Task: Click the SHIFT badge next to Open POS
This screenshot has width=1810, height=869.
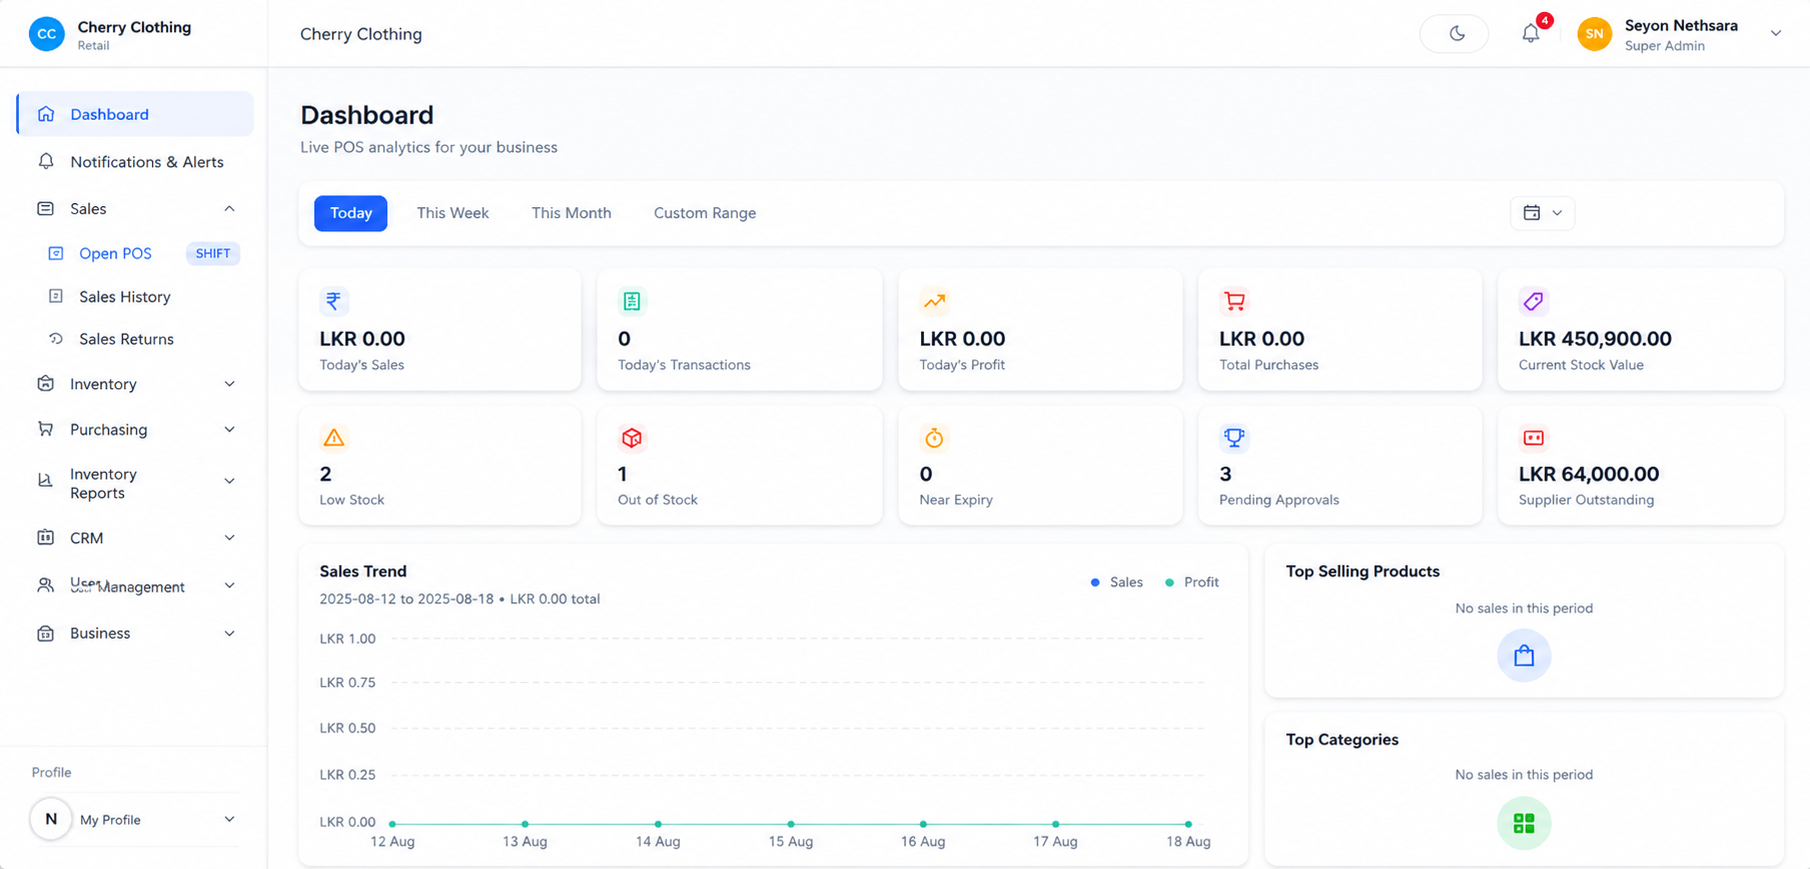Action: tap(213, 254)
